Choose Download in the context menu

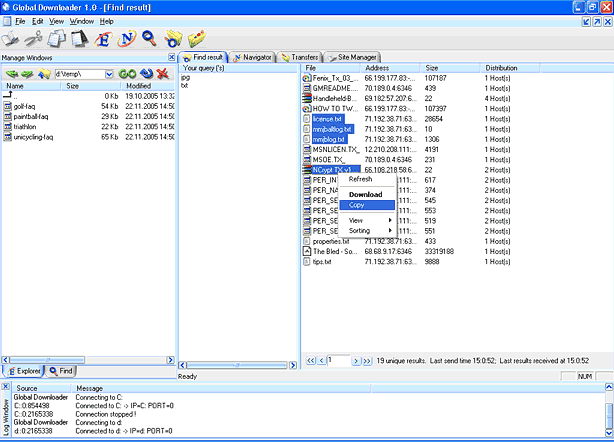(x=367, y=195)
